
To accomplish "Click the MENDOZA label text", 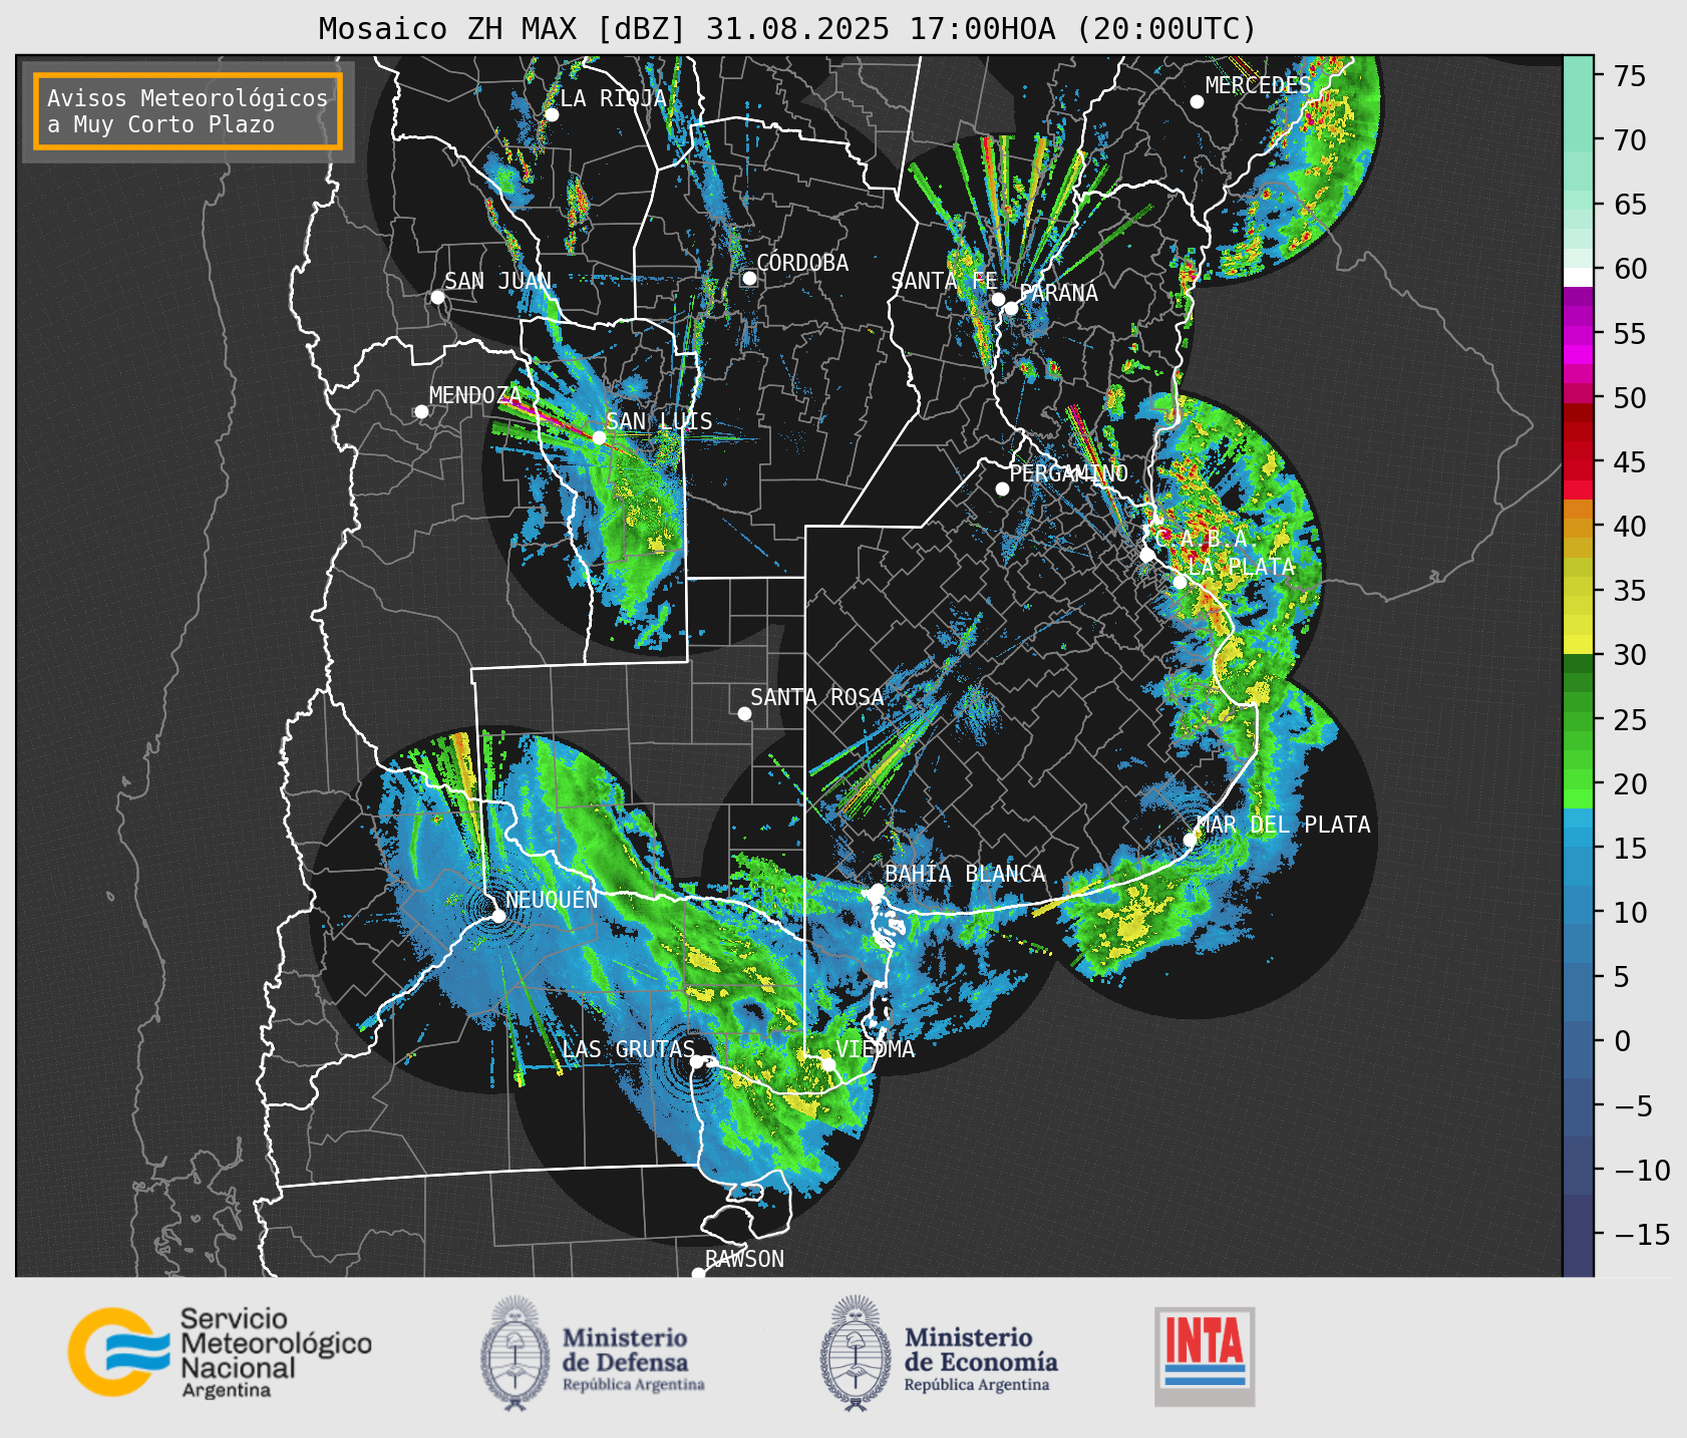I will click(475, 395).
